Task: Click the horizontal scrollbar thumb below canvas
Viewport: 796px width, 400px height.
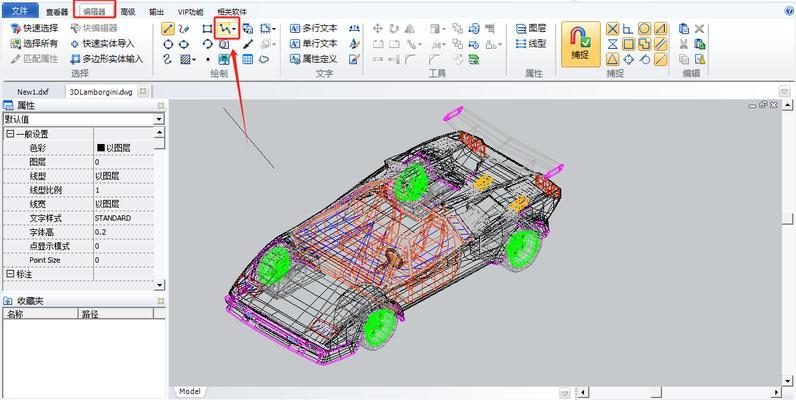Action: (x=656, y=392)
